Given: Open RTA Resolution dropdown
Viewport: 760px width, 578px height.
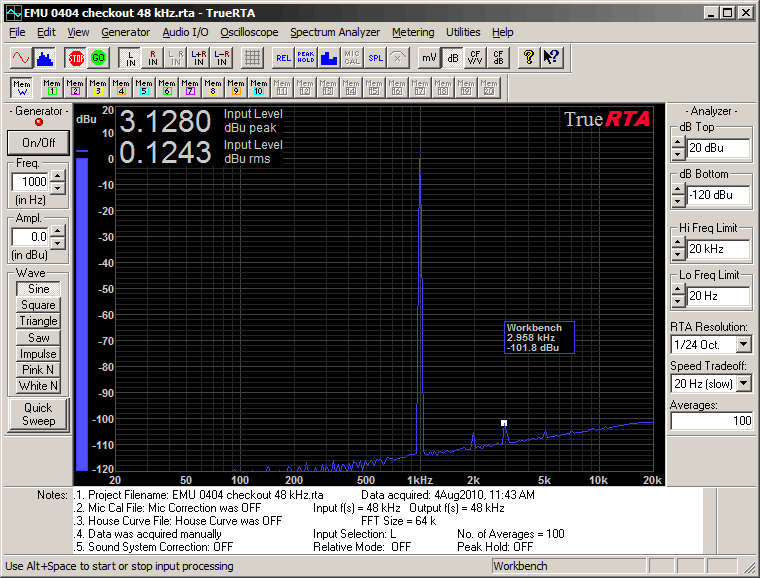Looking at the screenshot, I should (744, 344).
